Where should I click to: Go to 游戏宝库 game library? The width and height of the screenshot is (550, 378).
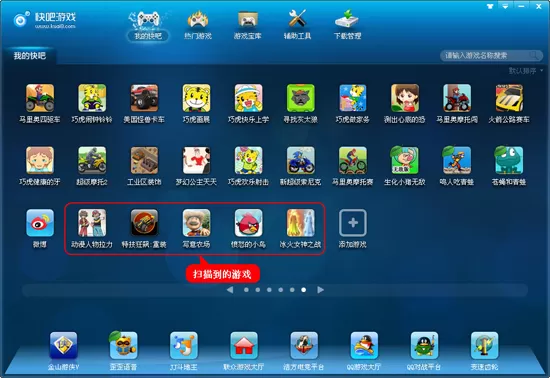pyautogui.click(x=248, y=26)
